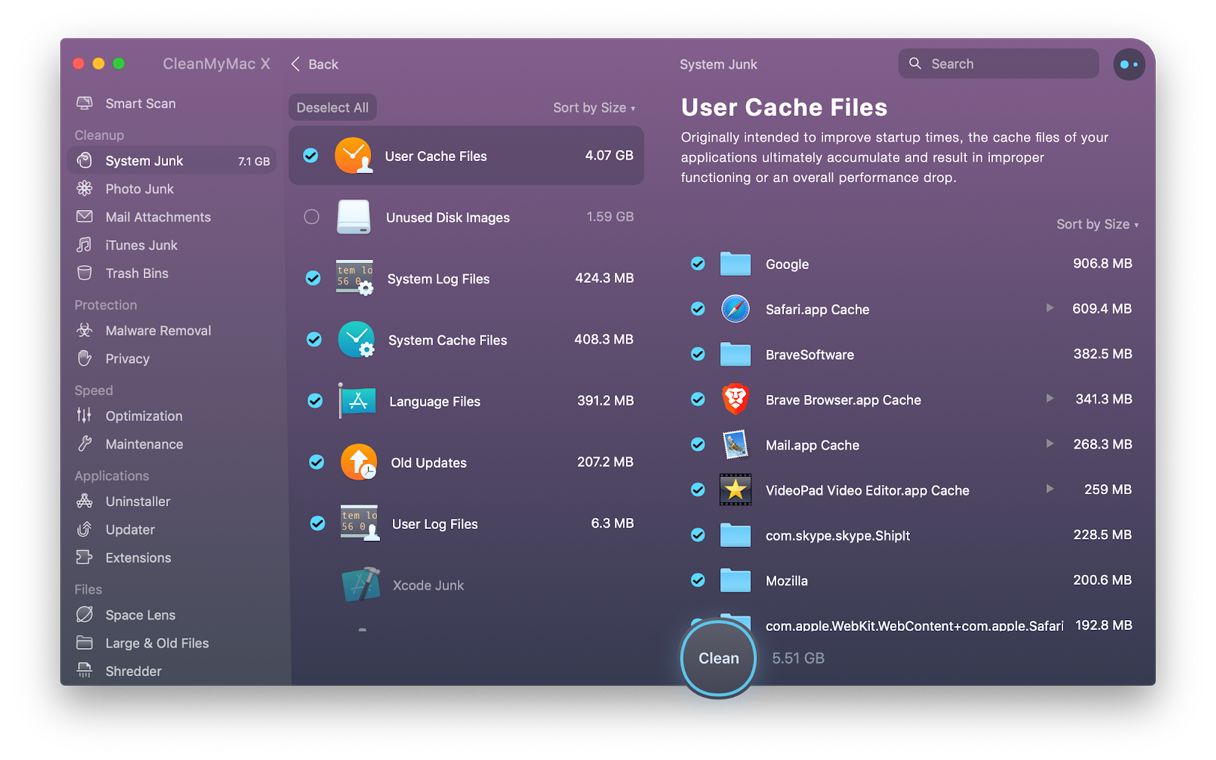Expand Brave Browser.app Cache arrow
The width and height of the screenshot is (1216, 760).
1049,398
